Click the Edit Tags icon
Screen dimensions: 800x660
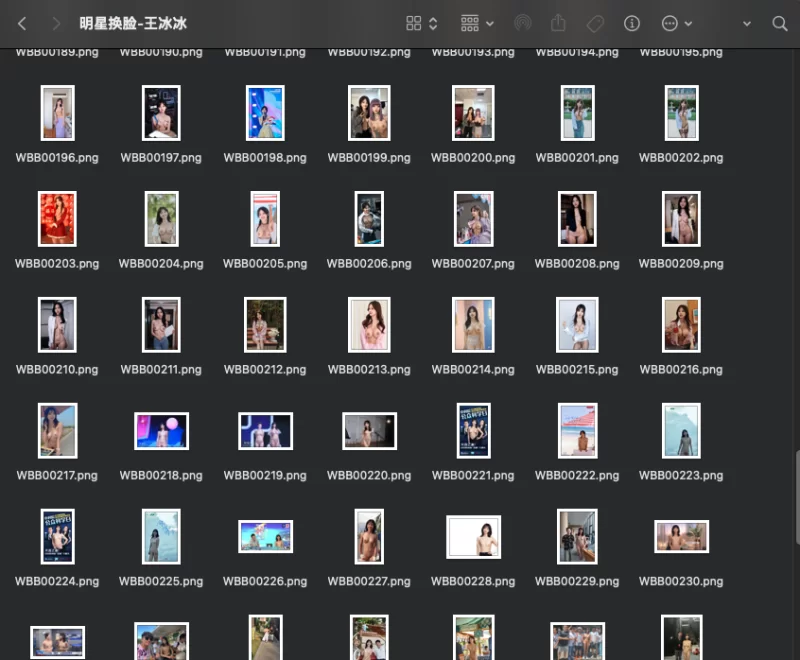tap(595, 23)
